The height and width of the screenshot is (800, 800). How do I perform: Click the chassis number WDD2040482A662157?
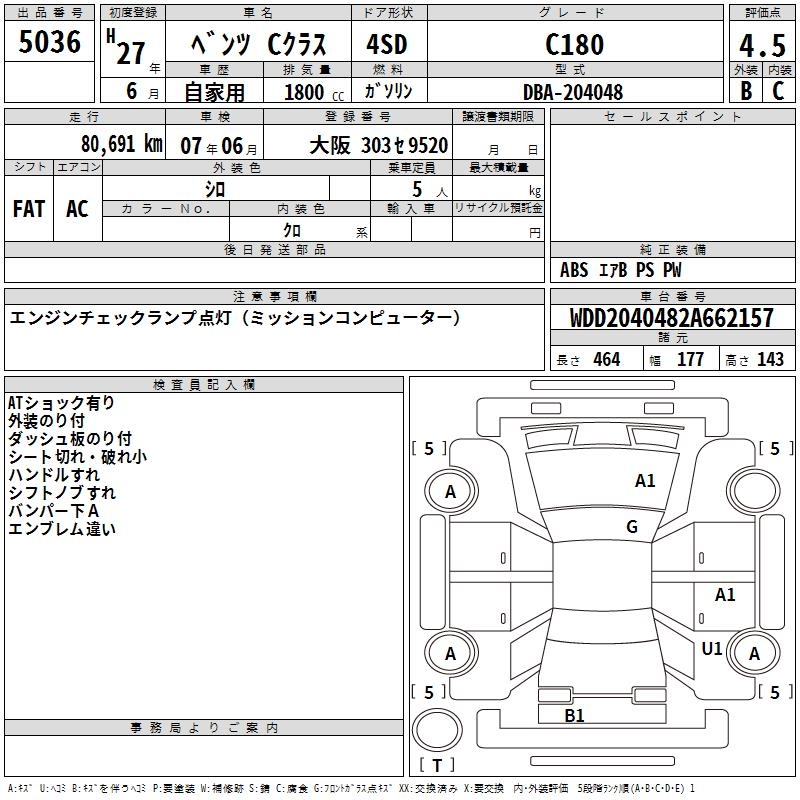coord(671,318)
